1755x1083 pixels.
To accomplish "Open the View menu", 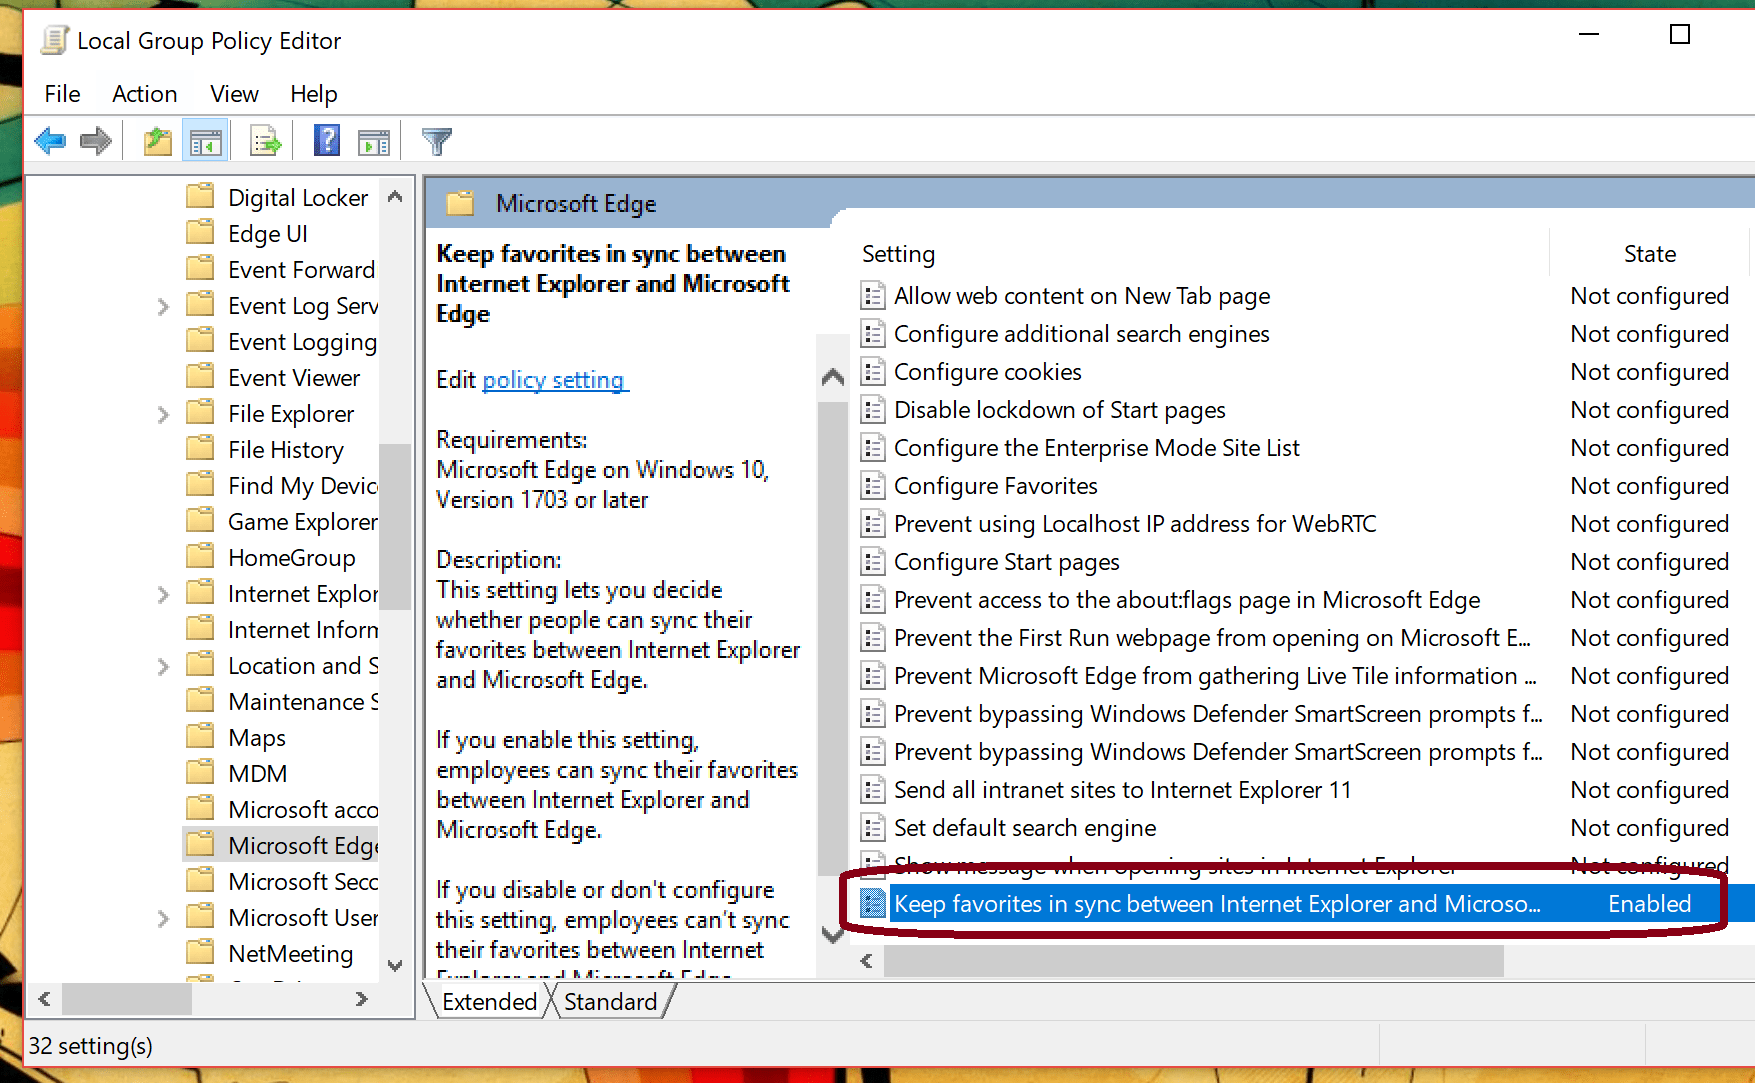I will click(234, 94).
